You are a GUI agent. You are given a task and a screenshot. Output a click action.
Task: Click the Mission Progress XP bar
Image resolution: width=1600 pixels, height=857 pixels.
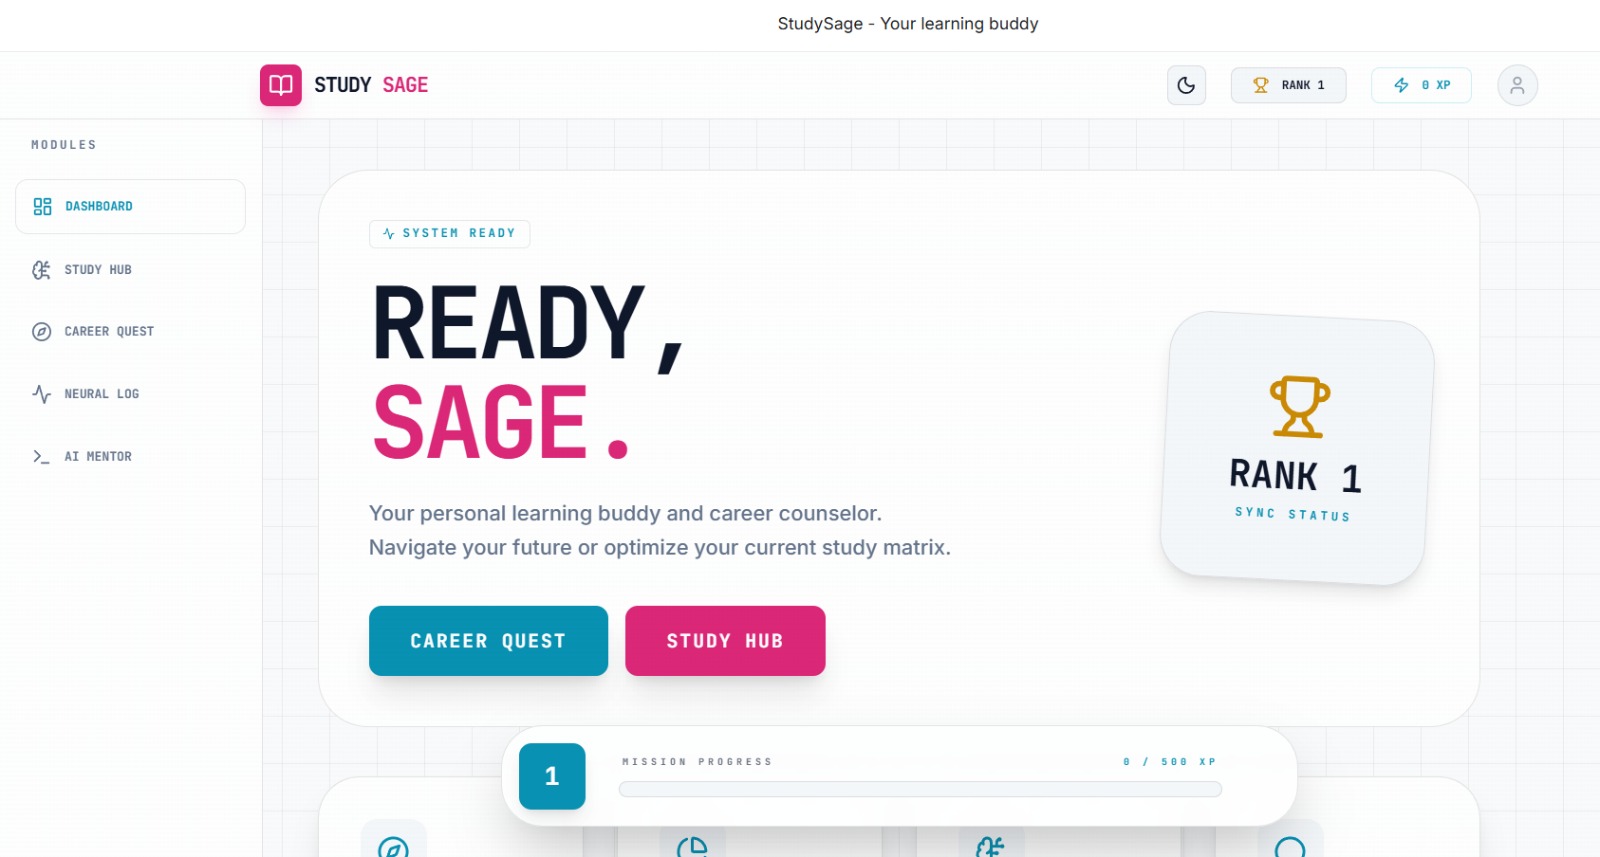click(x=920, y=789)
